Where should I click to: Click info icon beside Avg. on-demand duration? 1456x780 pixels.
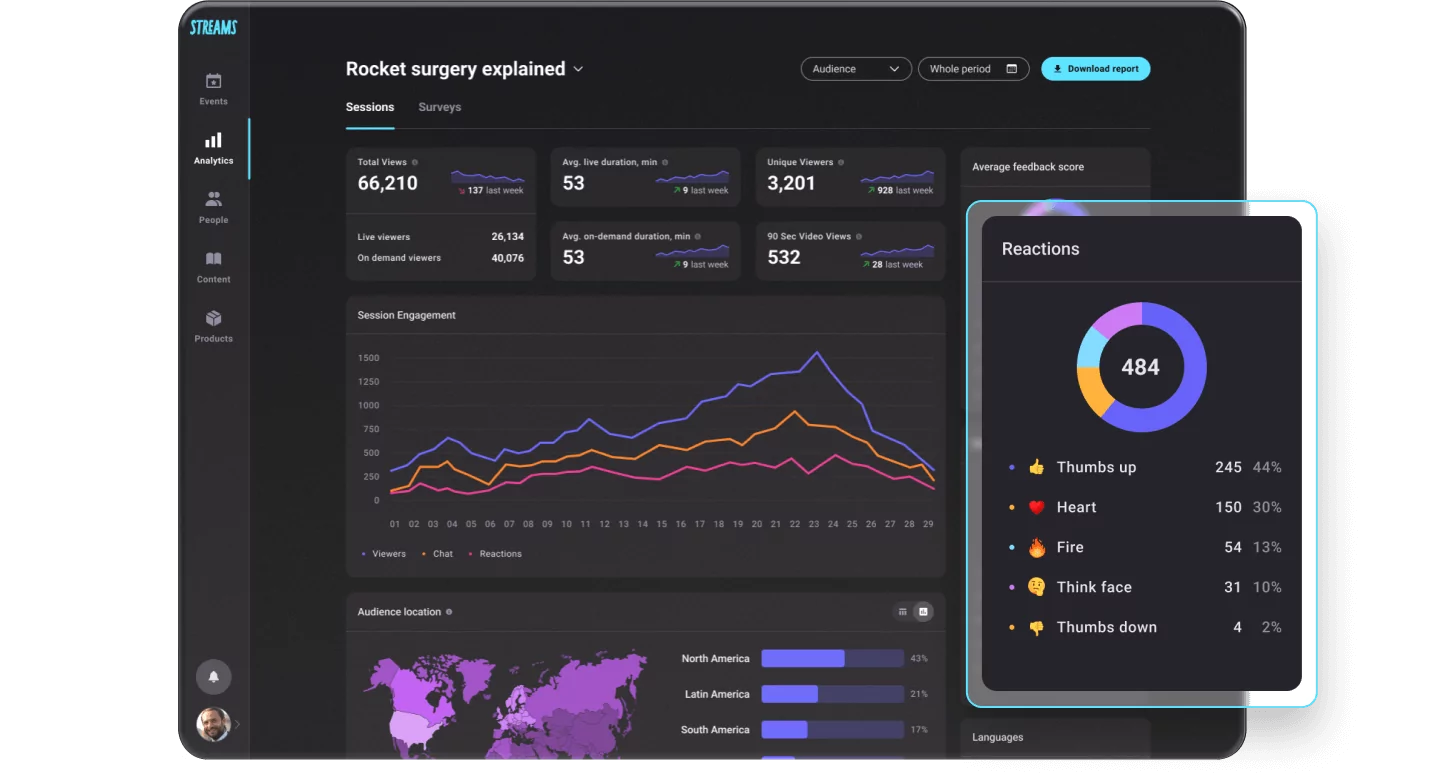(698, 237)
